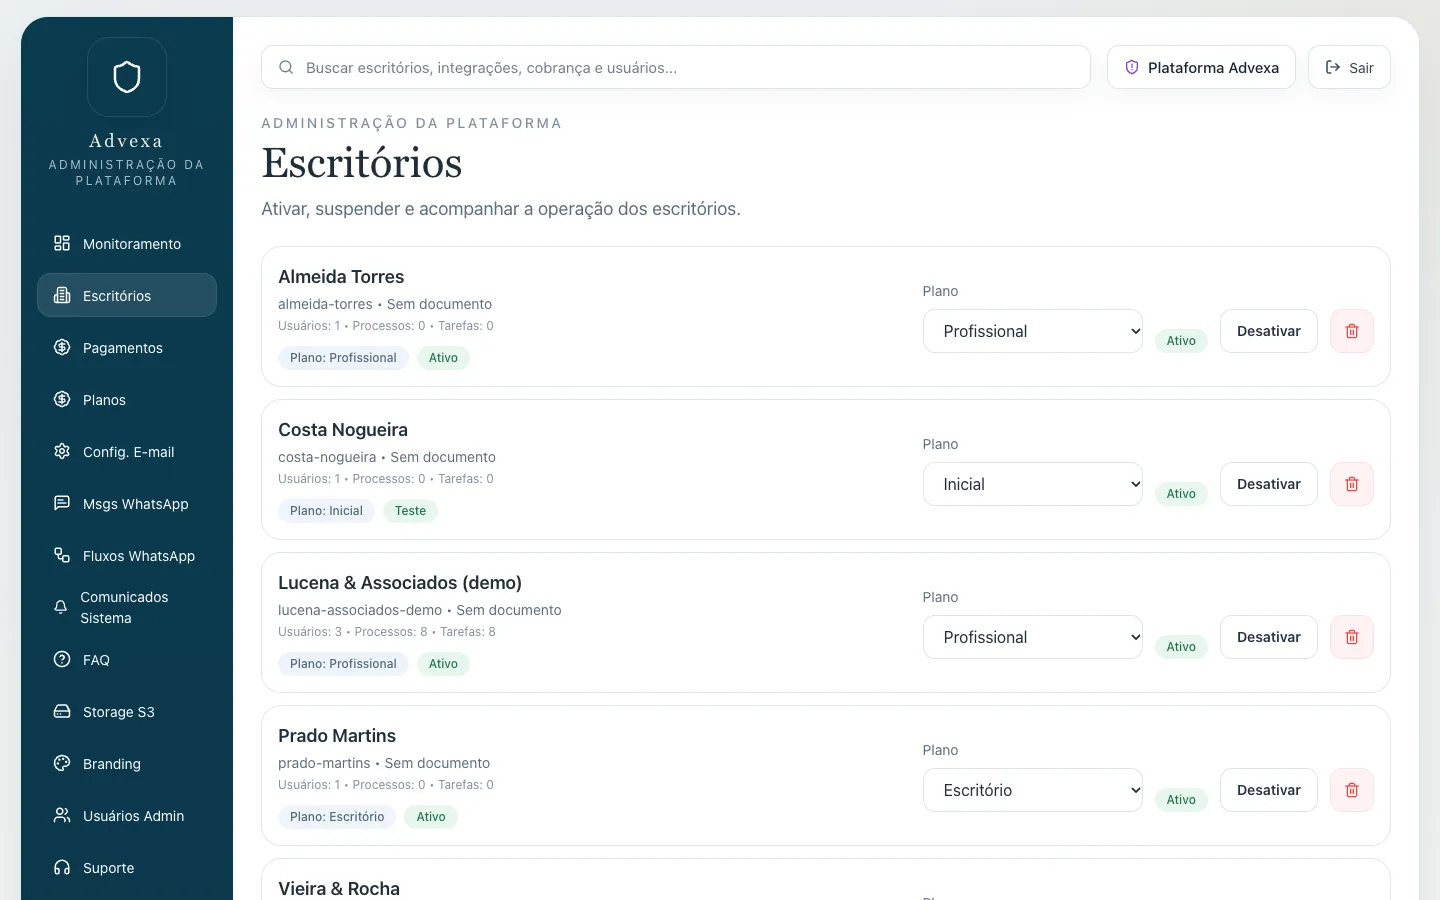Screen dimensions: 1440x900
Task: Open the Plano dropdown for Almeida Torres
Action: coord(1033,331)
